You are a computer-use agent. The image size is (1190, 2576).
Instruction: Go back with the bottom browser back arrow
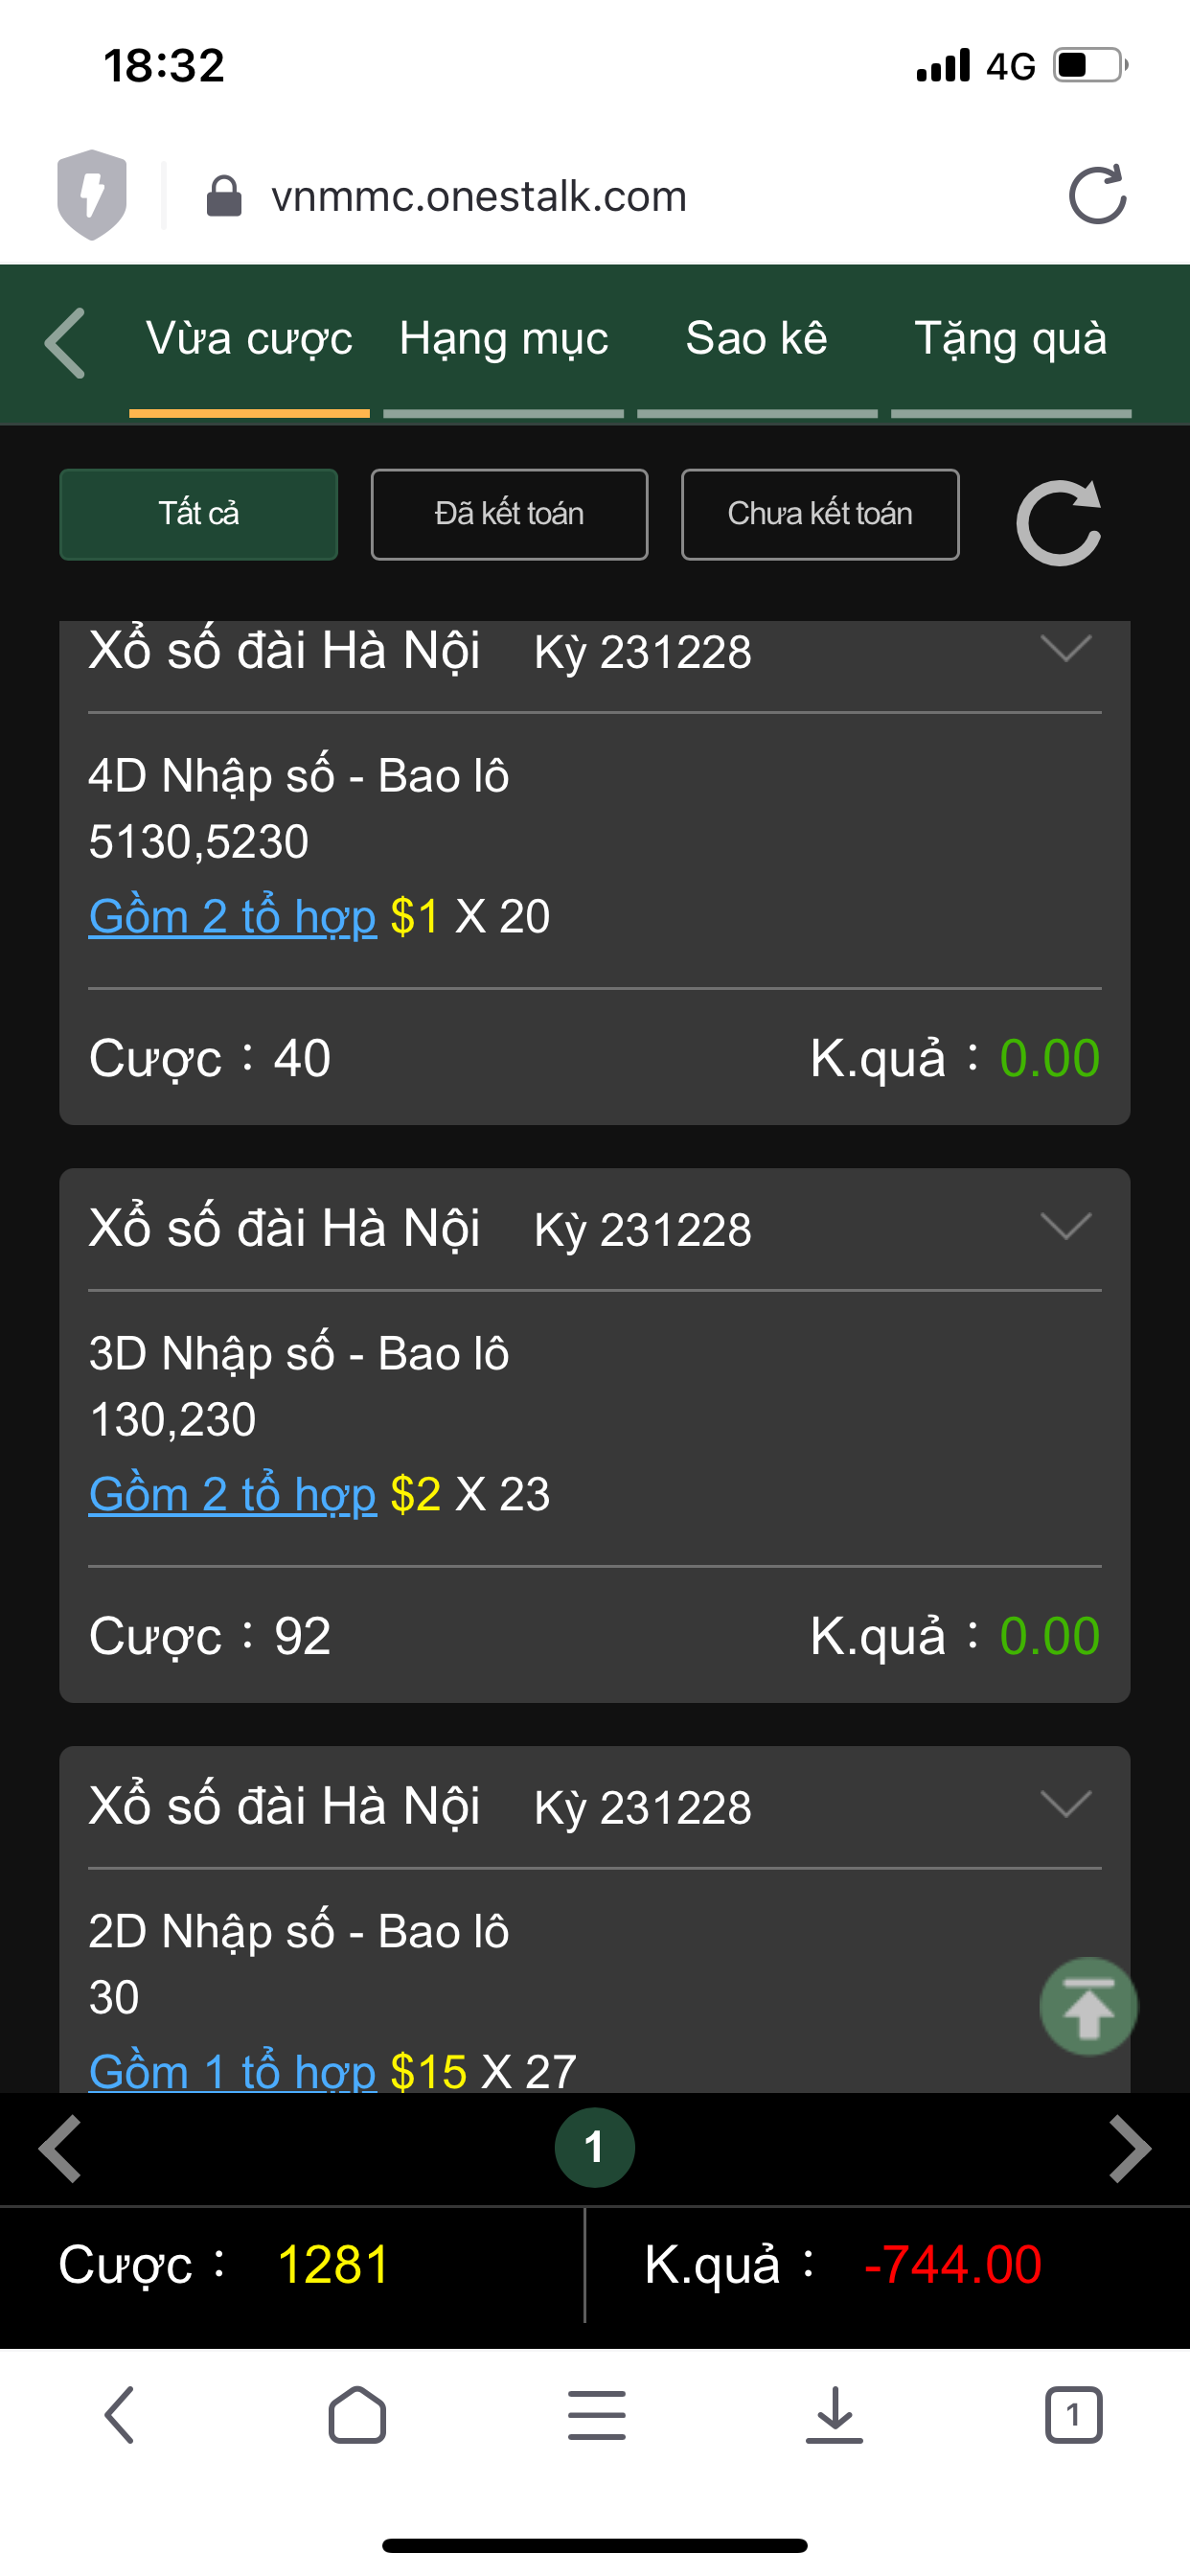coord(119,2415)
